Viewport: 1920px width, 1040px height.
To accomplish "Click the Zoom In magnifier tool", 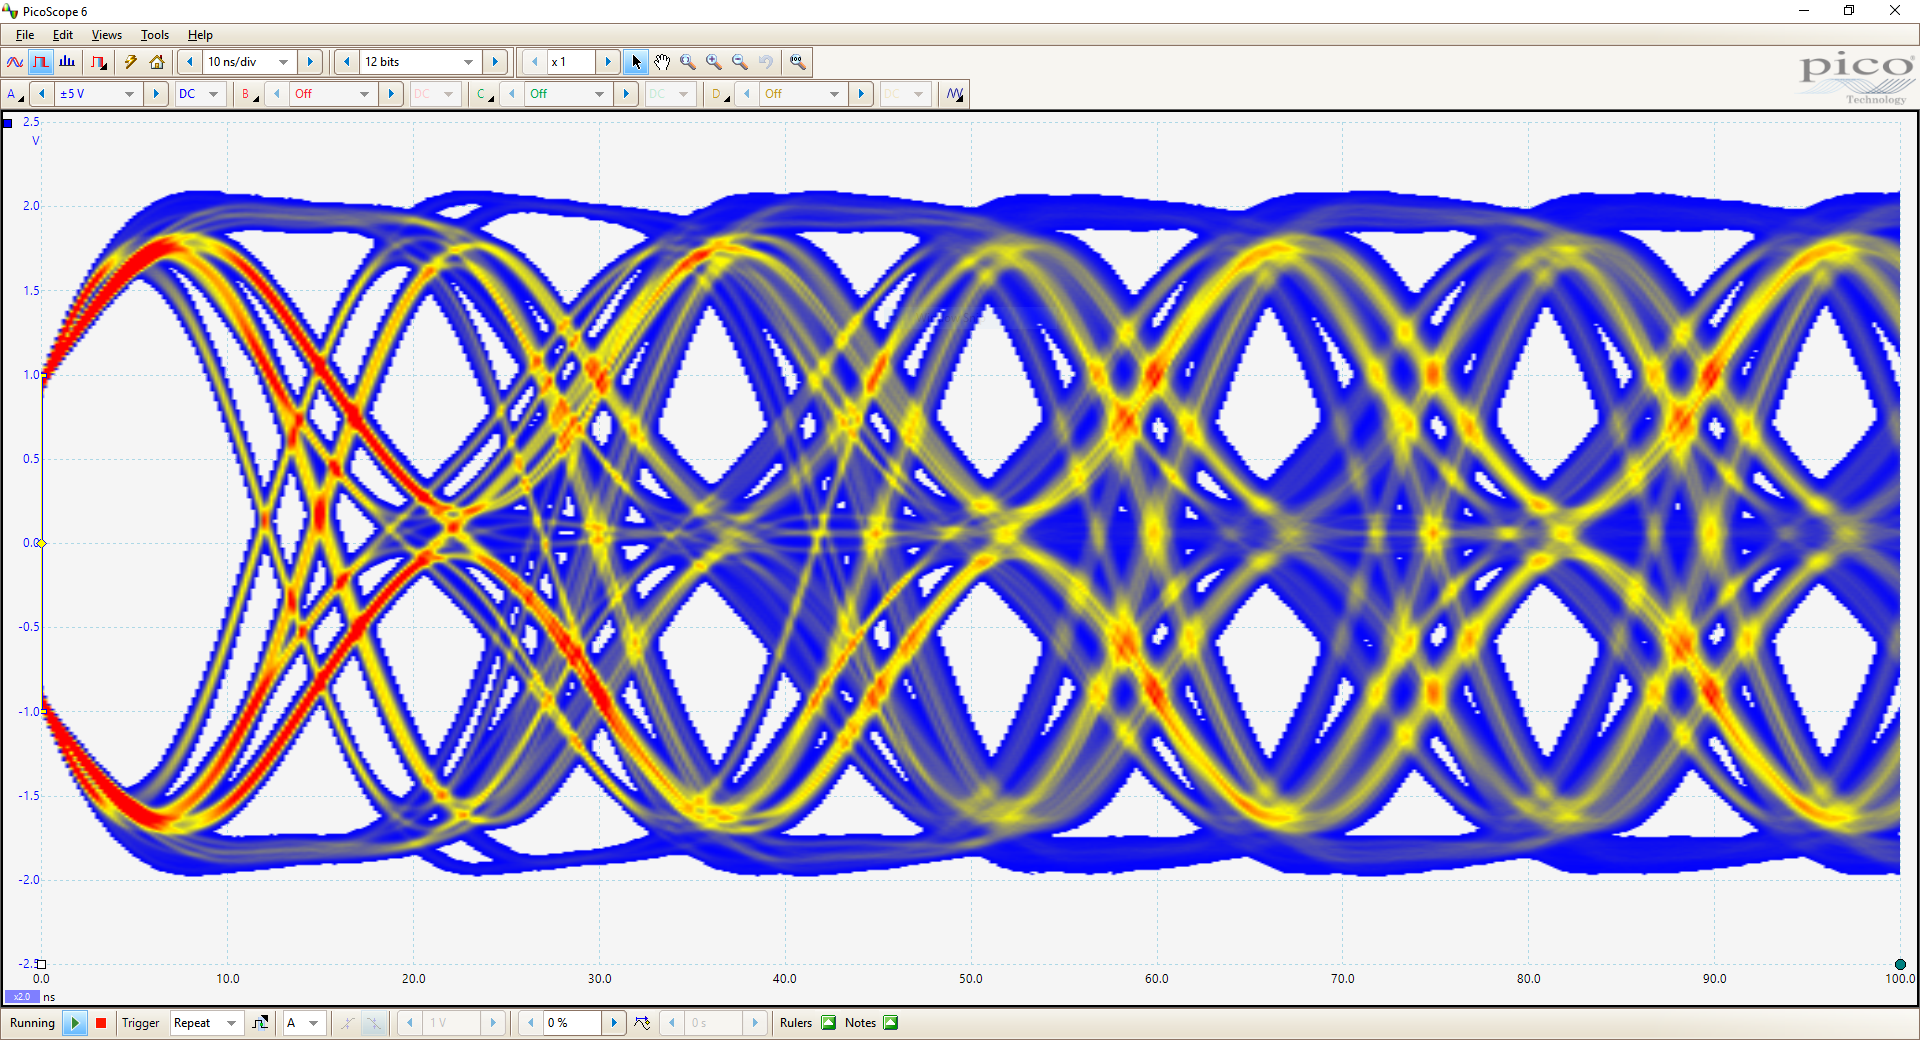I will point(713,62).
